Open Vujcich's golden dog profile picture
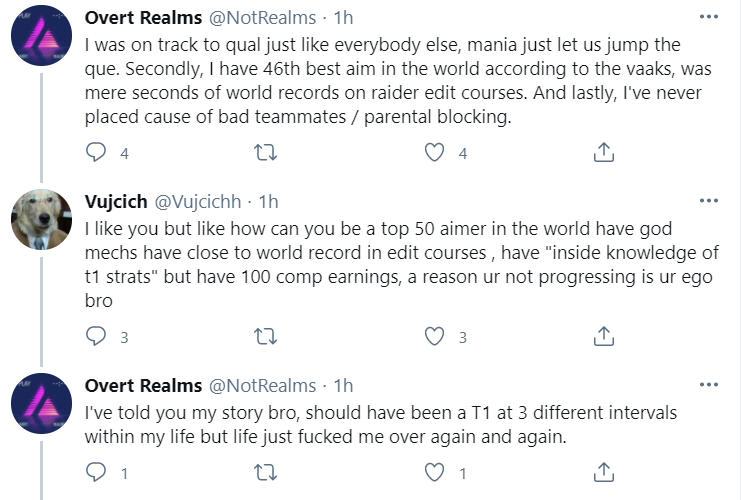 [x=39, y=220]
